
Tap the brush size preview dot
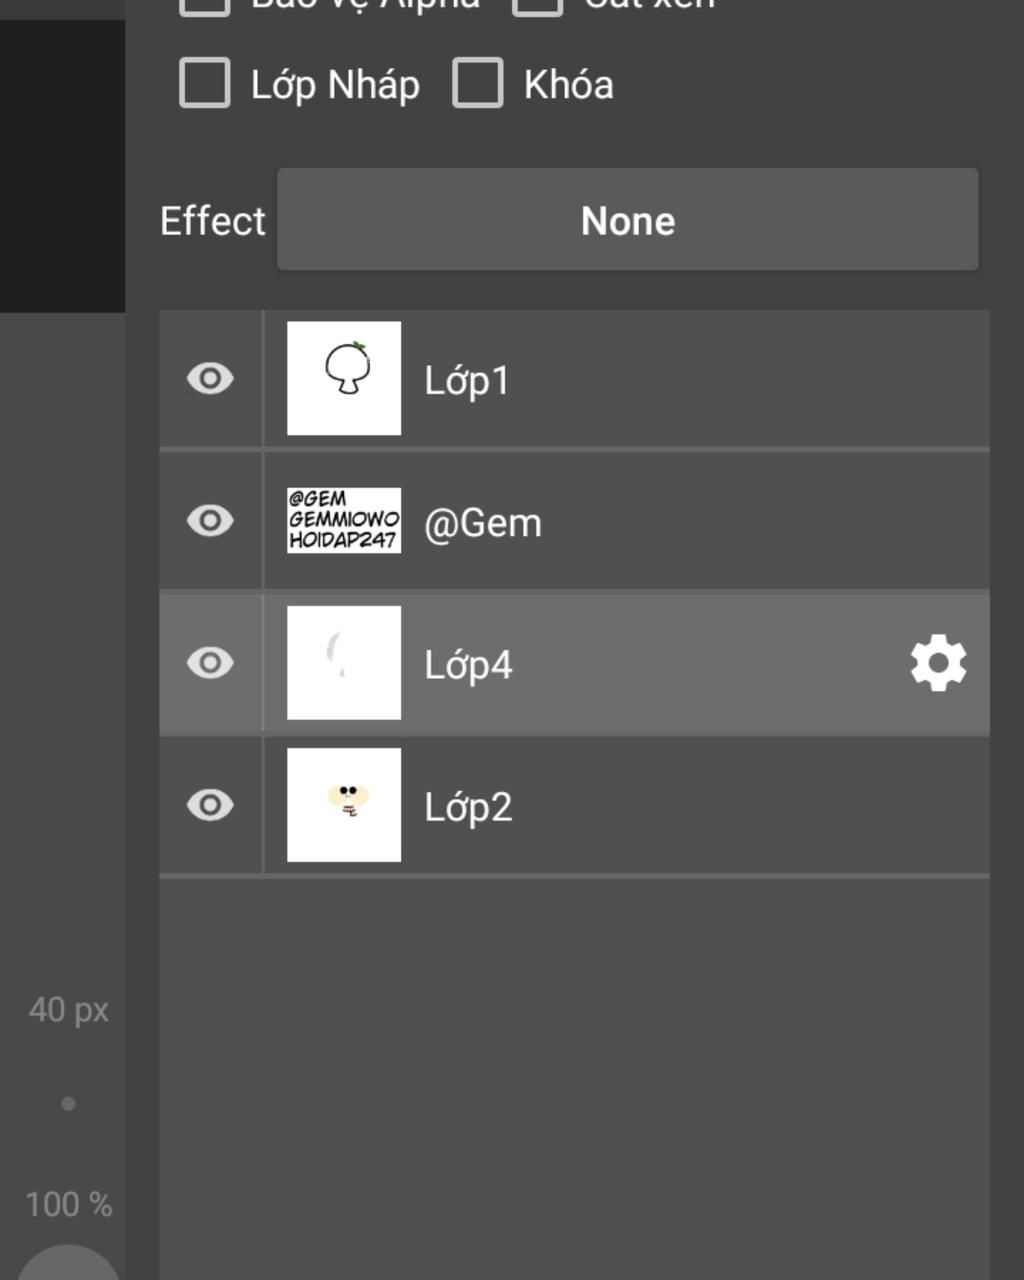(x=68, y=1104)
